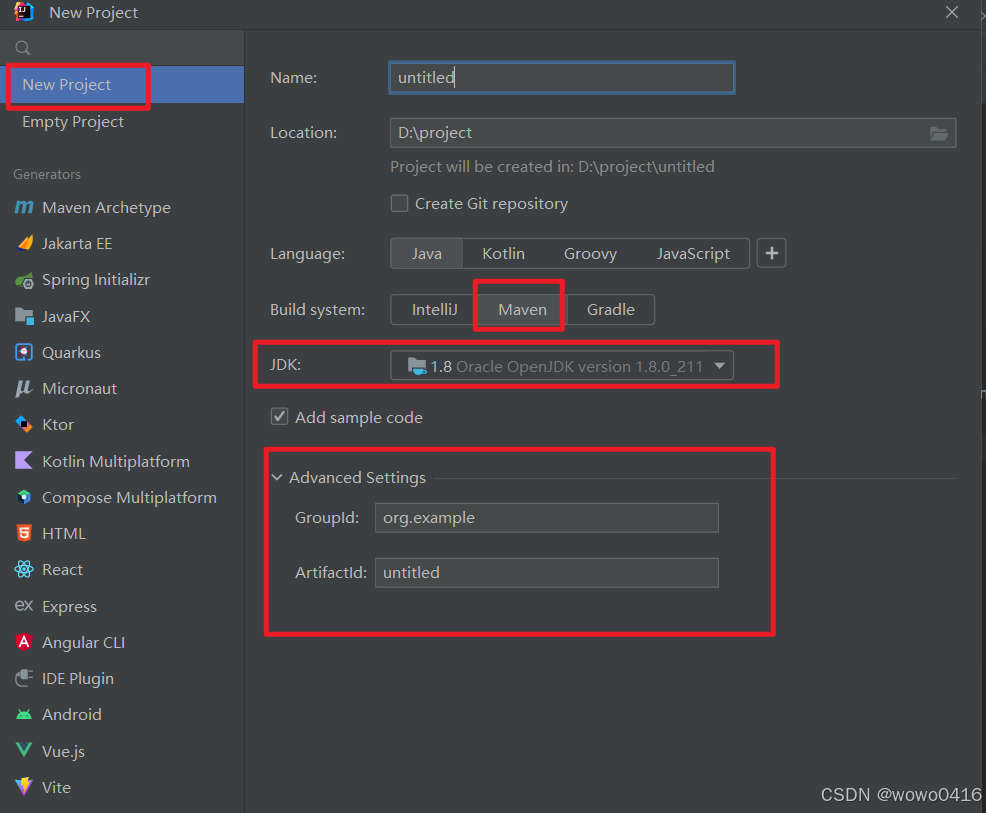Viewport: 986px width, 813px height.
Task: Click the Quarkus logo icon
Action: (x=24, y=352)
